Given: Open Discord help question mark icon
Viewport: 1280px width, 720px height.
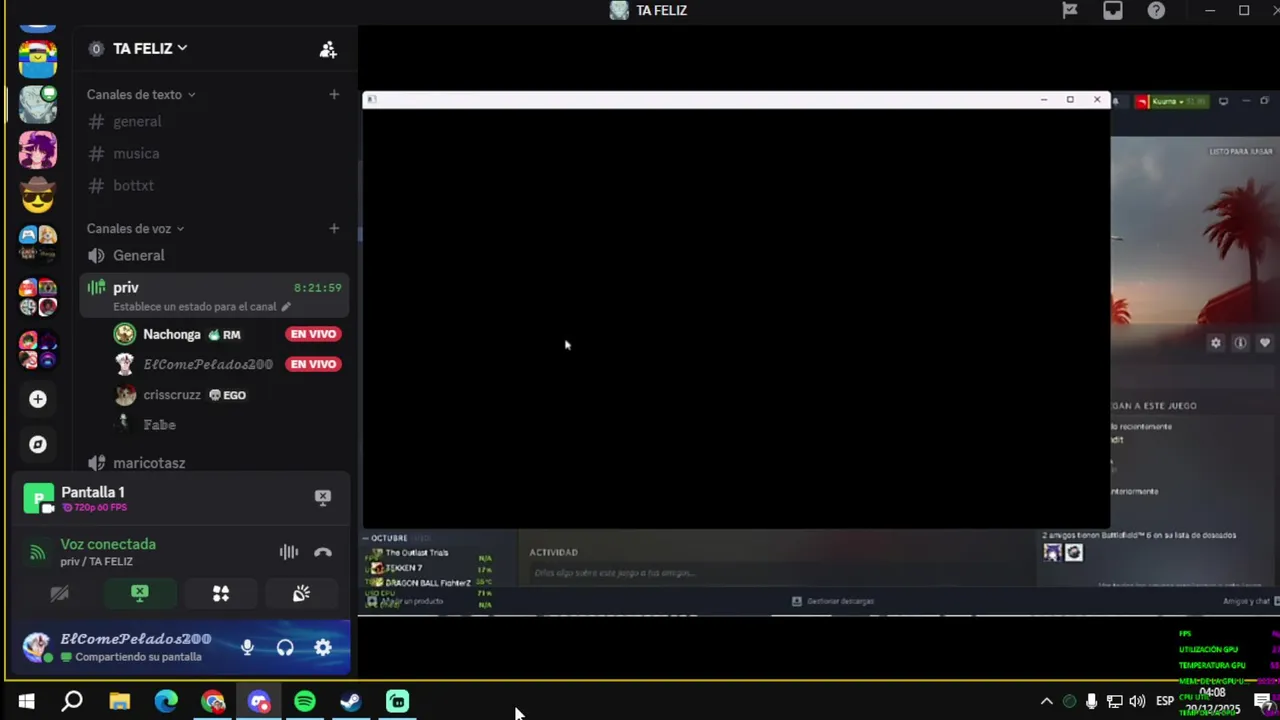Looking at the screenshot, I should [1156, 11].
